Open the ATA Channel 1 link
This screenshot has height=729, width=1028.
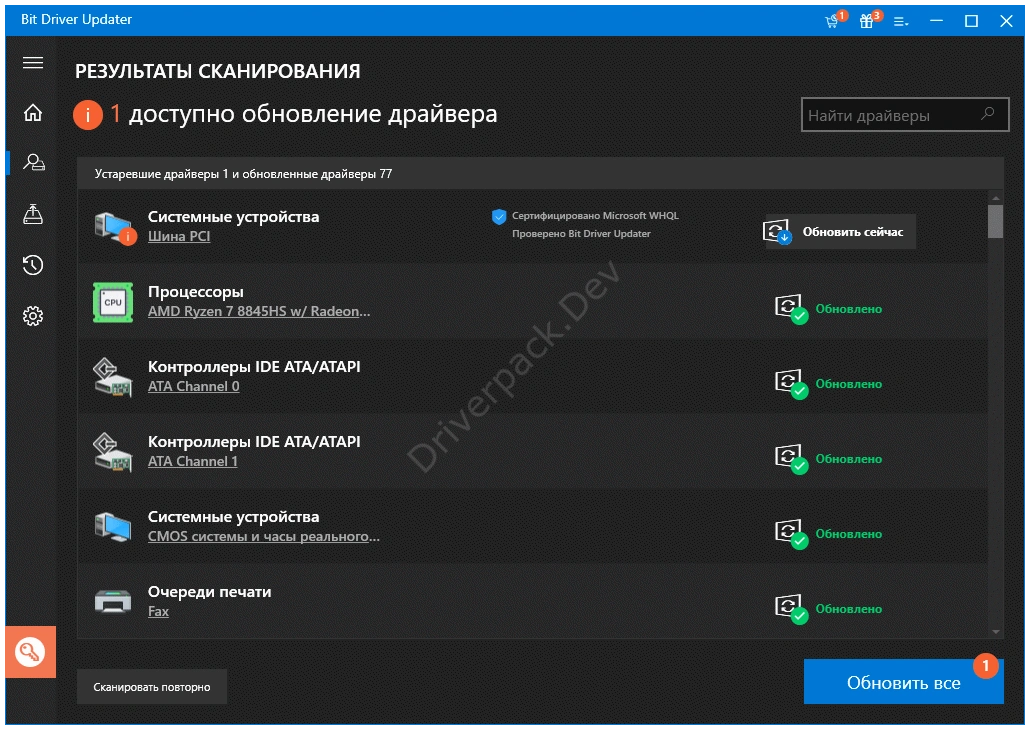pyautogui.click(x=193, y=461)
